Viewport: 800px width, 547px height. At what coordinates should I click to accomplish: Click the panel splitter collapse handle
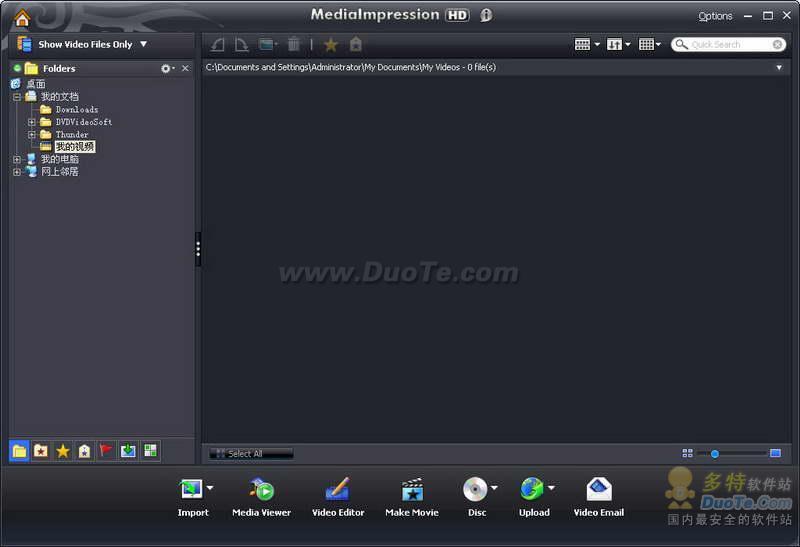point(198,249)
